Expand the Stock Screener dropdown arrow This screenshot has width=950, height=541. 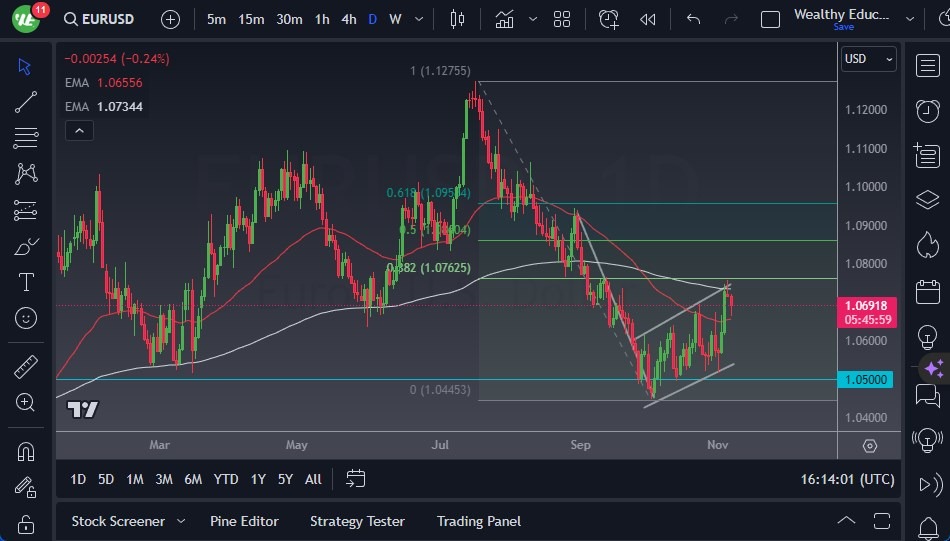[181, 521]
